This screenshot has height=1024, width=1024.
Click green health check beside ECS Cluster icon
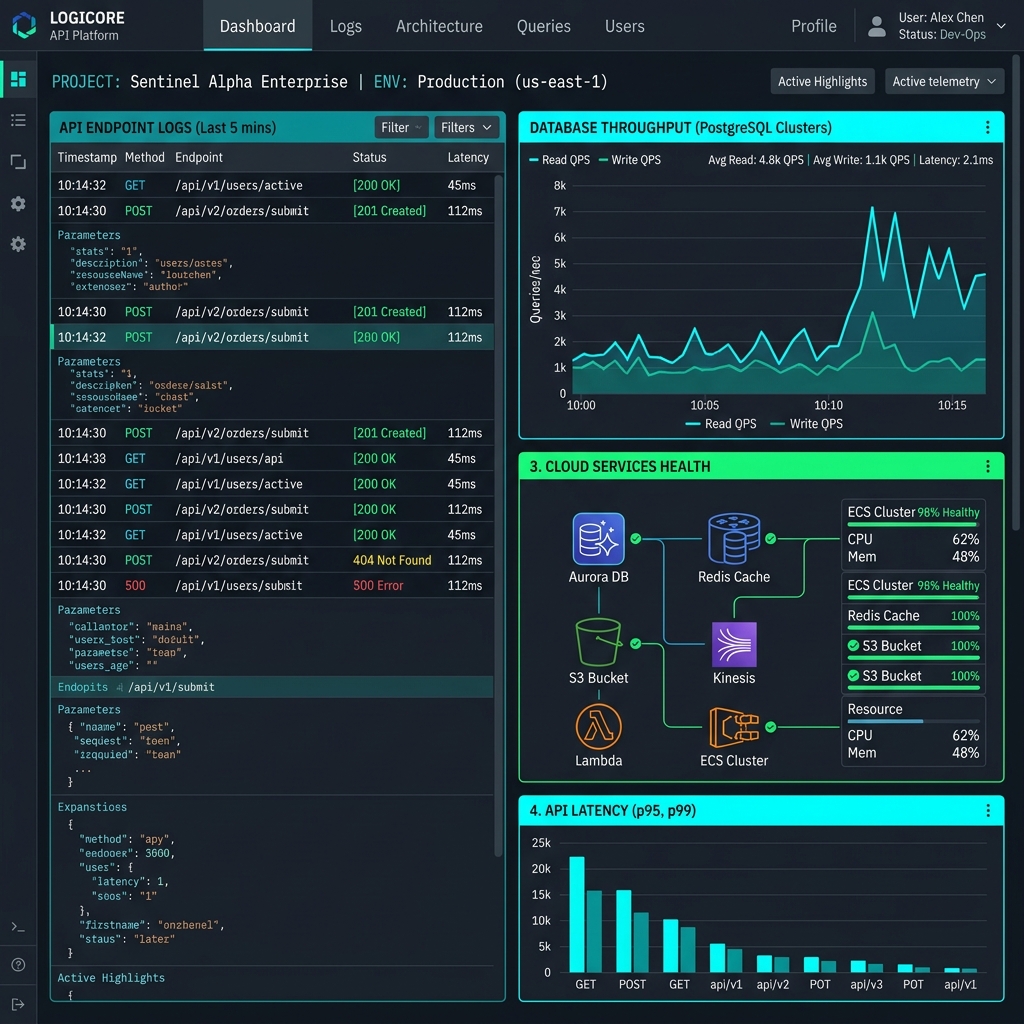[x=771, y=727]
